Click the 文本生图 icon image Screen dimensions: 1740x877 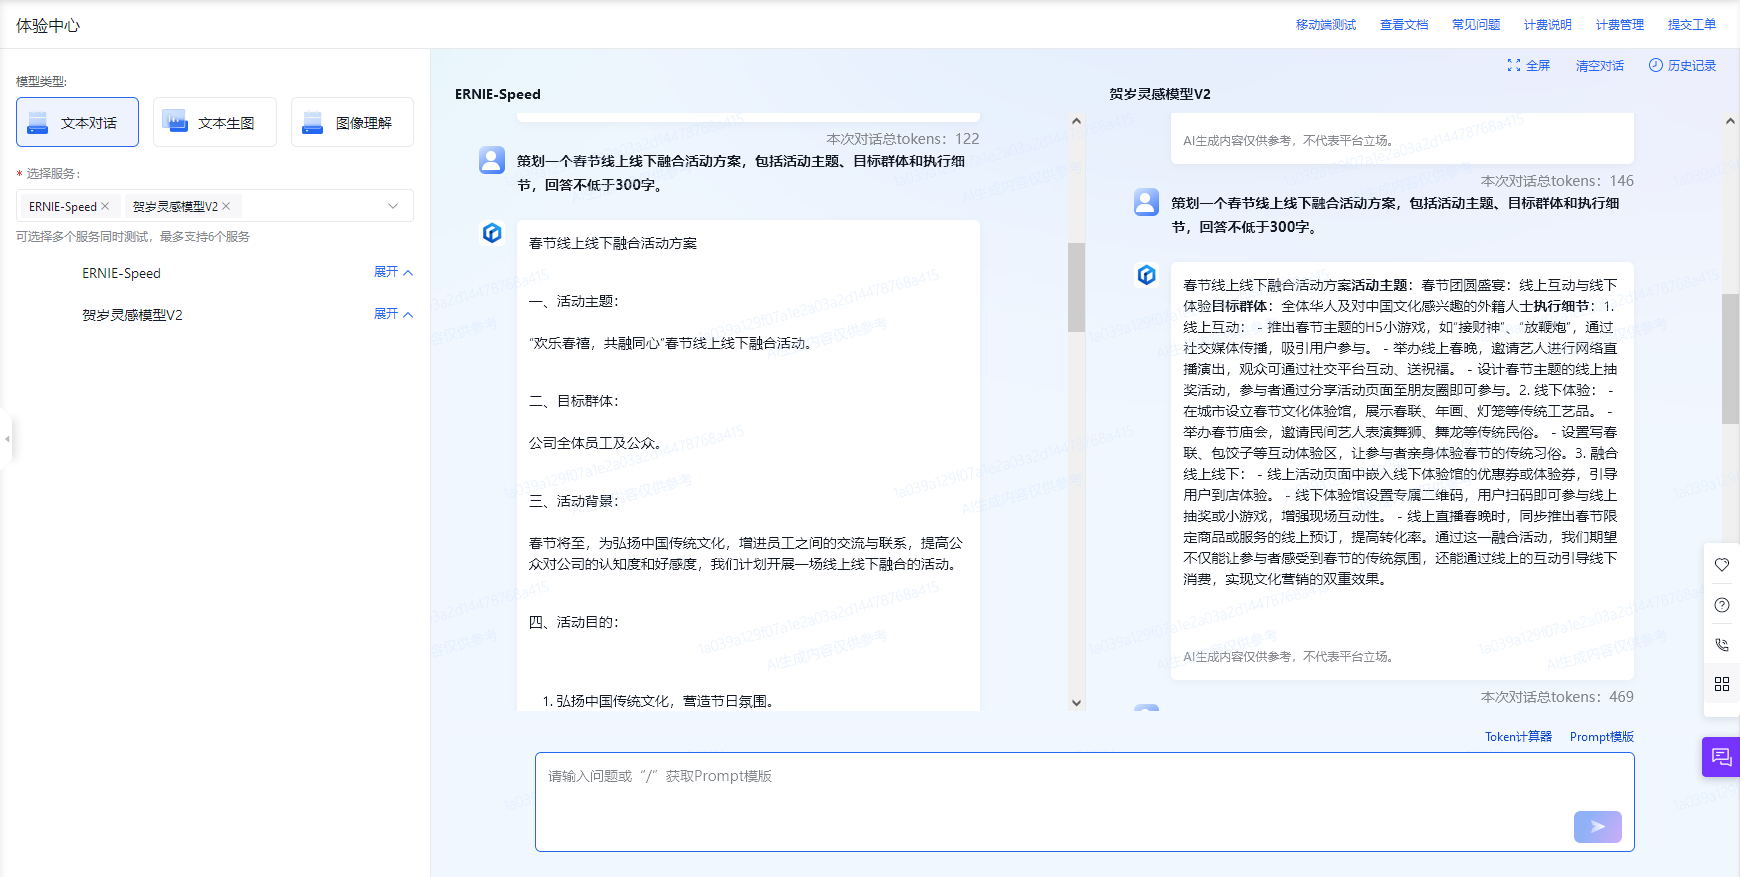[x=175, y=122]
